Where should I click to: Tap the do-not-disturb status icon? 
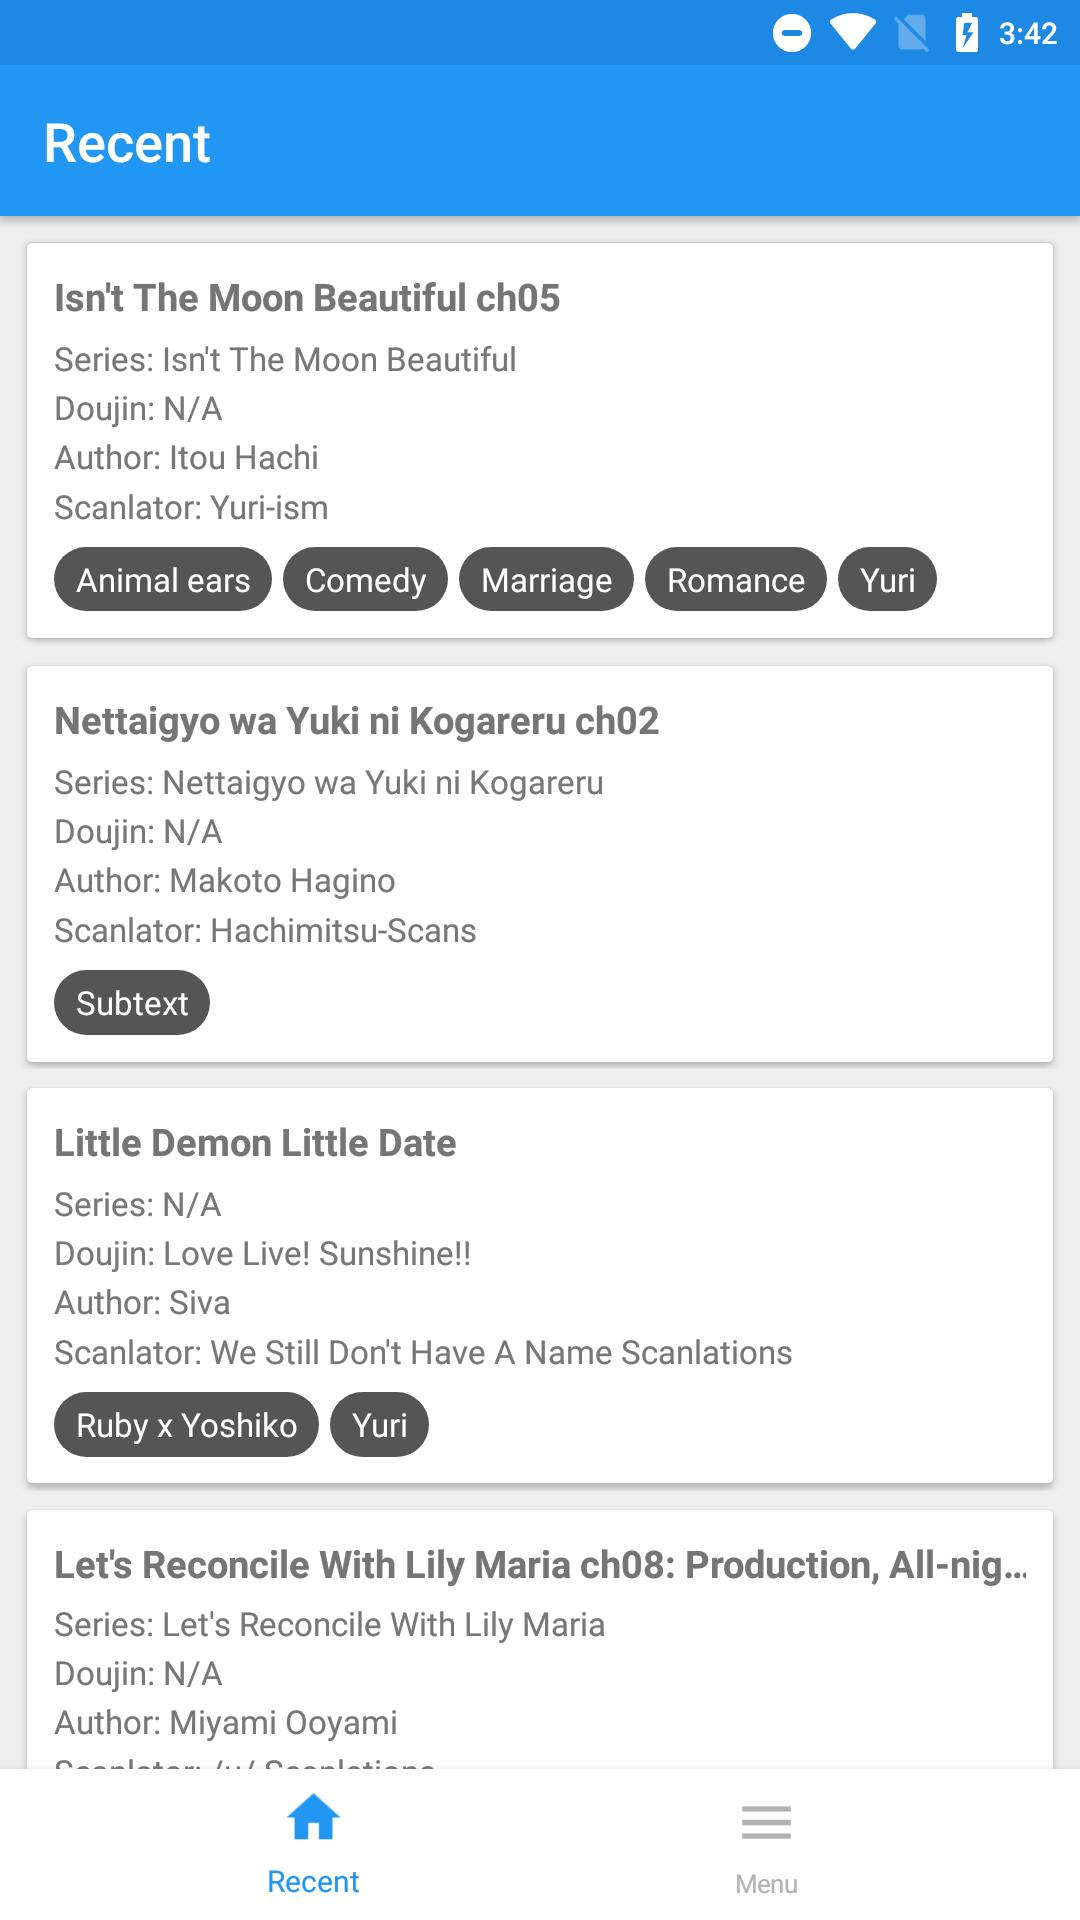point(792,33)
